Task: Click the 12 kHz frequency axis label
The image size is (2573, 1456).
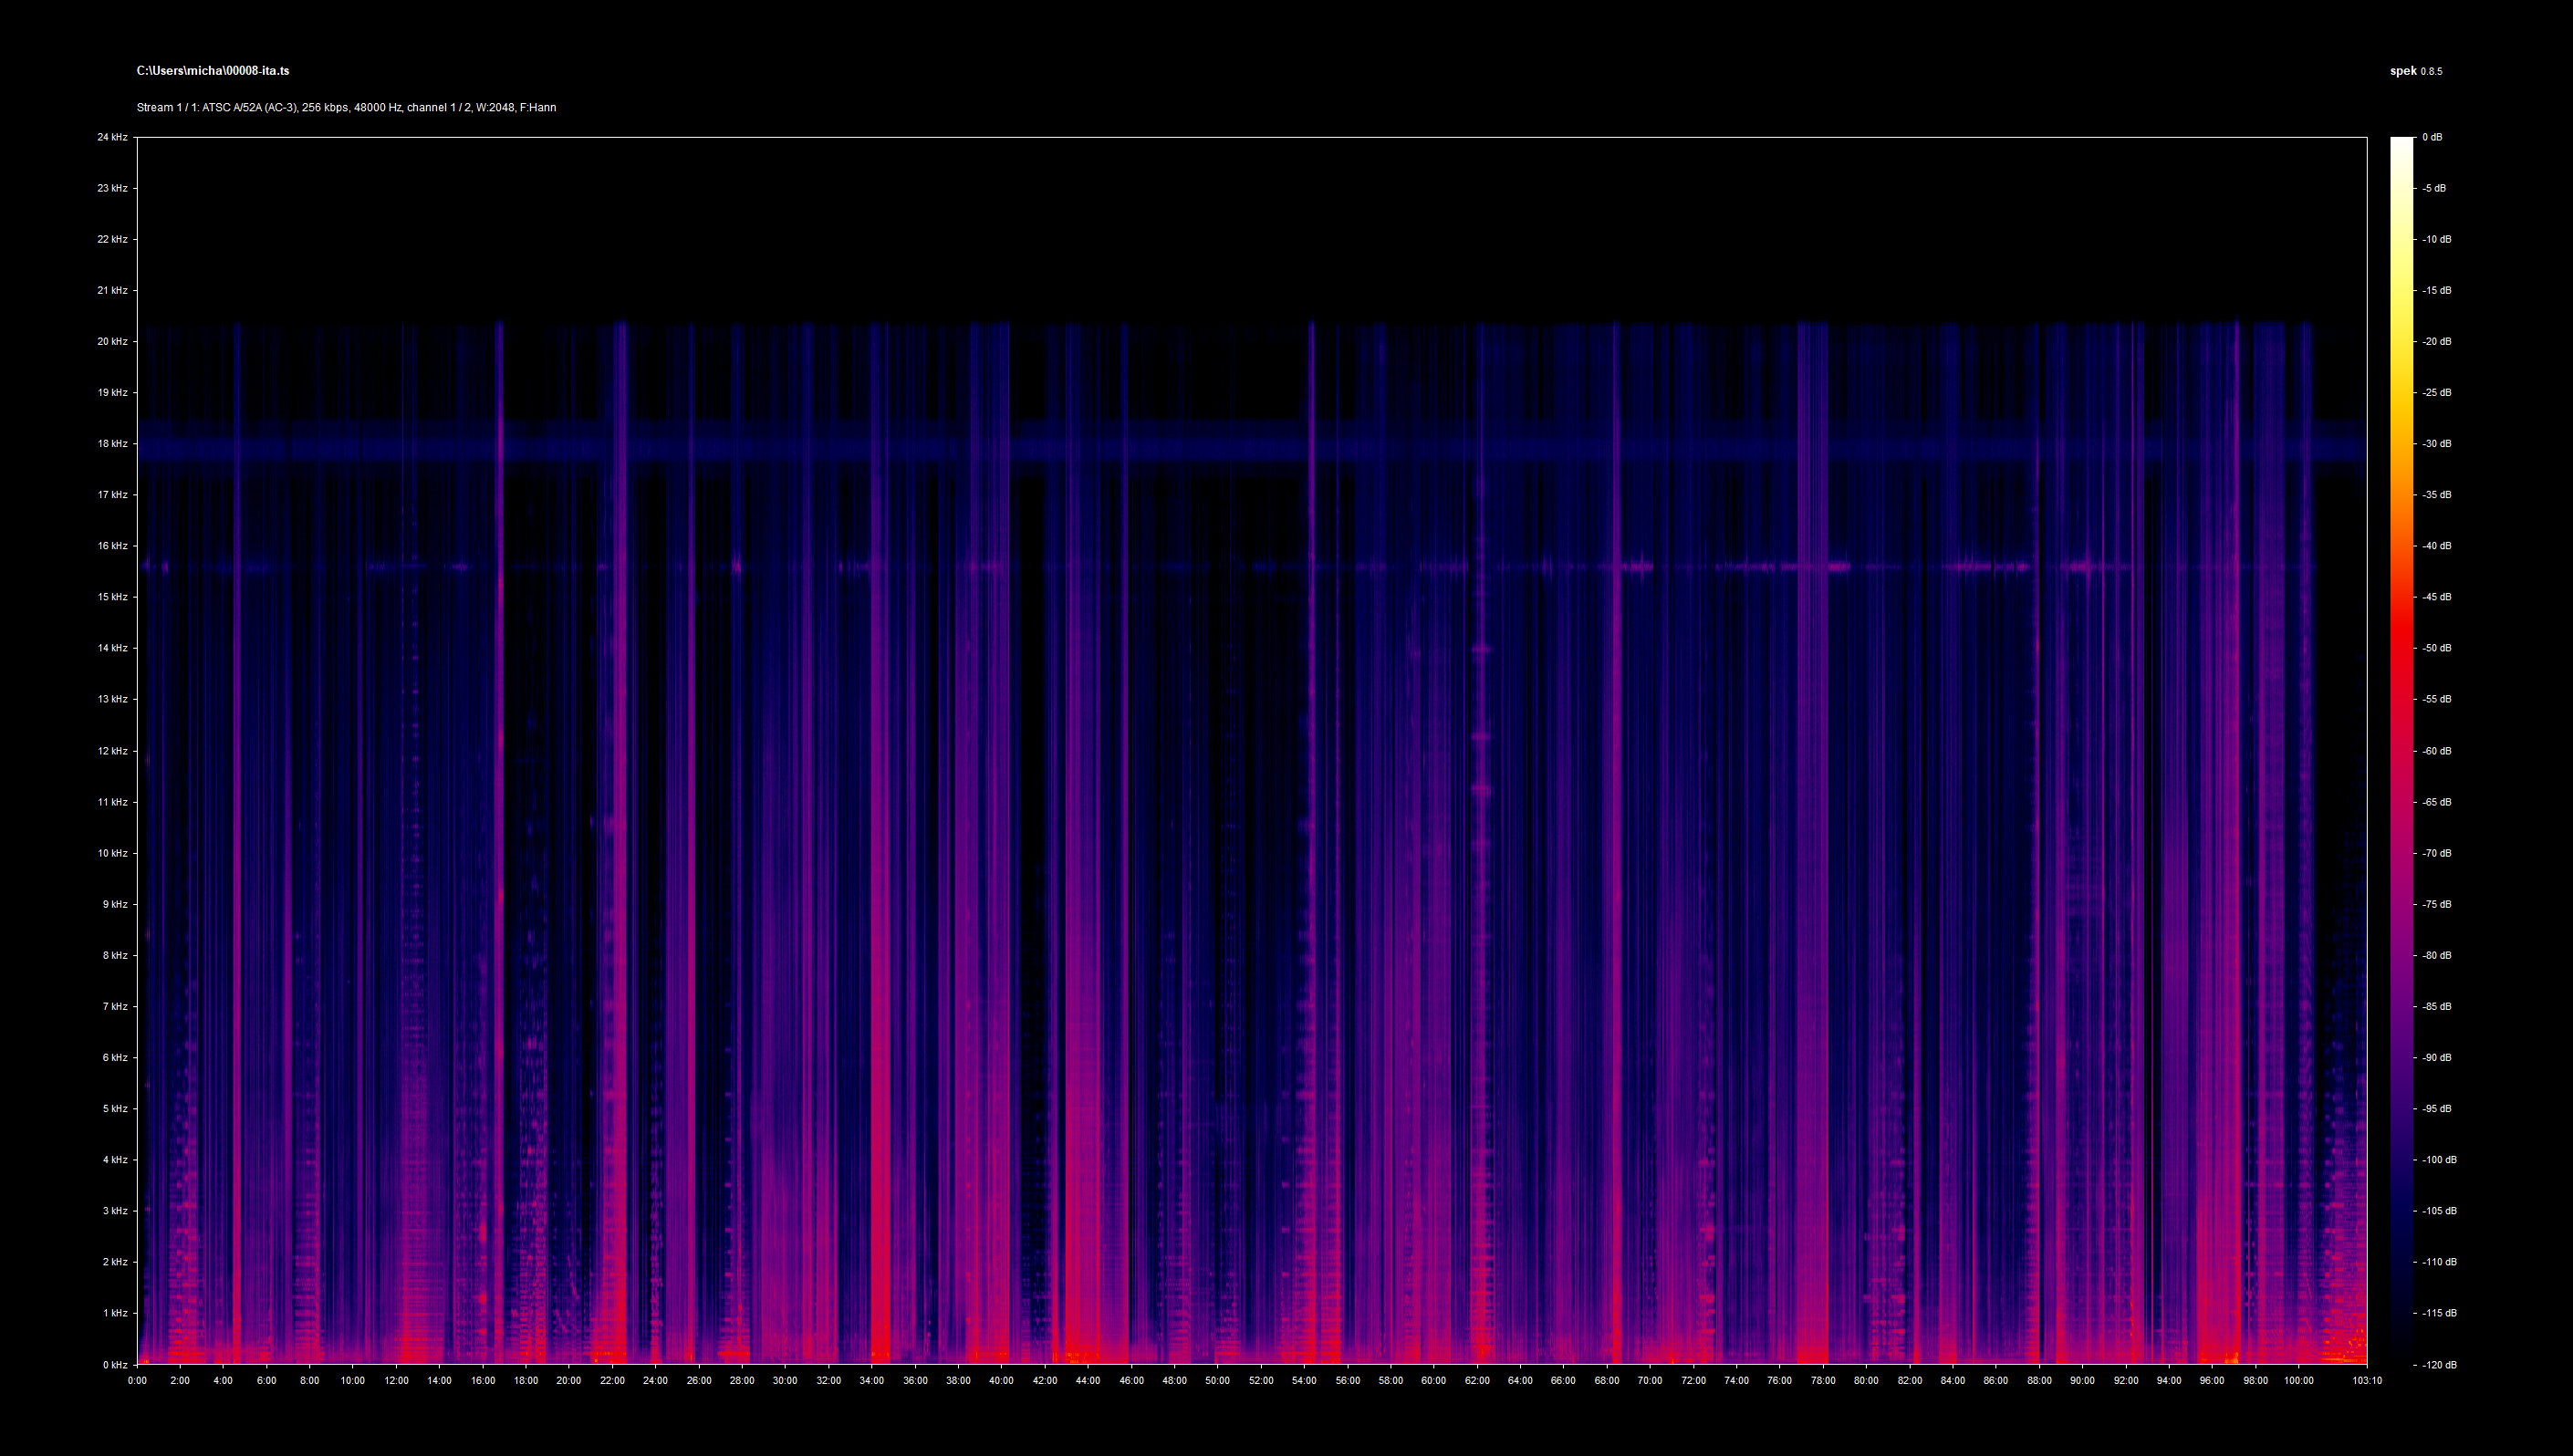Action: 112,751
